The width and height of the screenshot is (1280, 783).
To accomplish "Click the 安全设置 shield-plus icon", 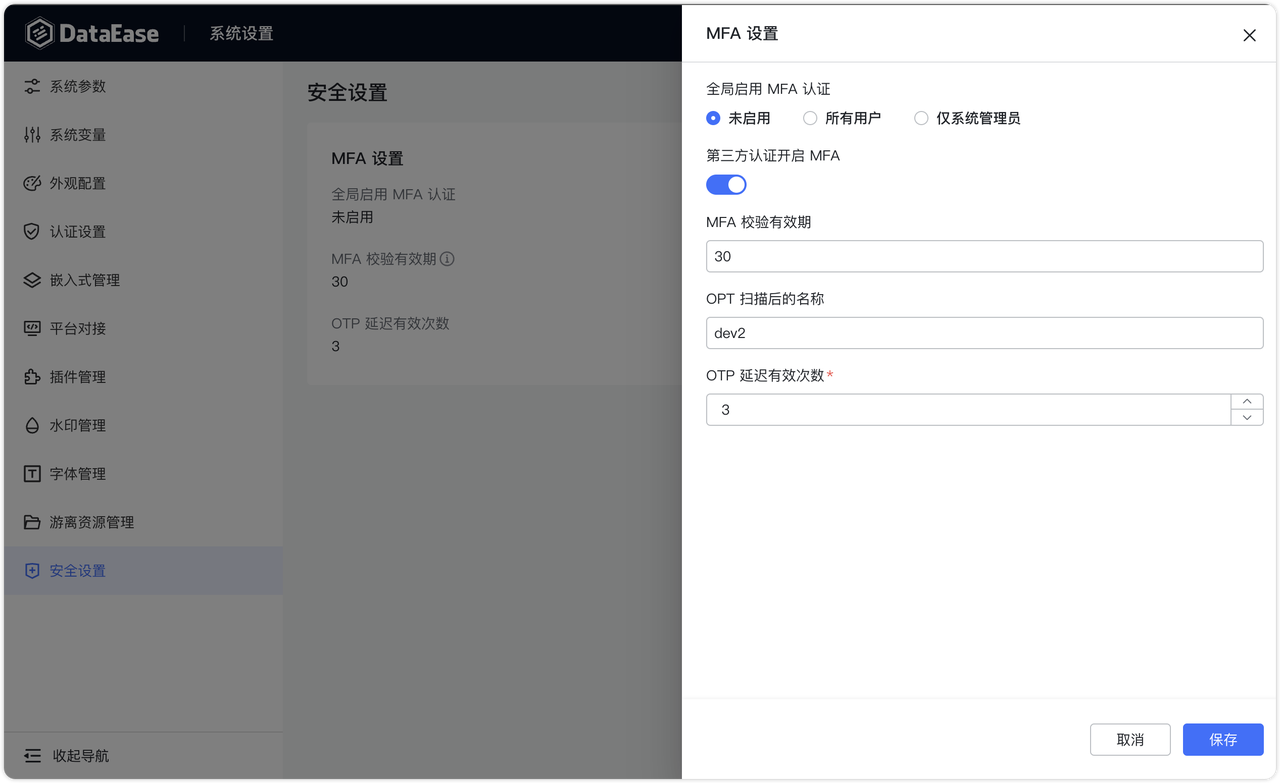I will point(32,571).
